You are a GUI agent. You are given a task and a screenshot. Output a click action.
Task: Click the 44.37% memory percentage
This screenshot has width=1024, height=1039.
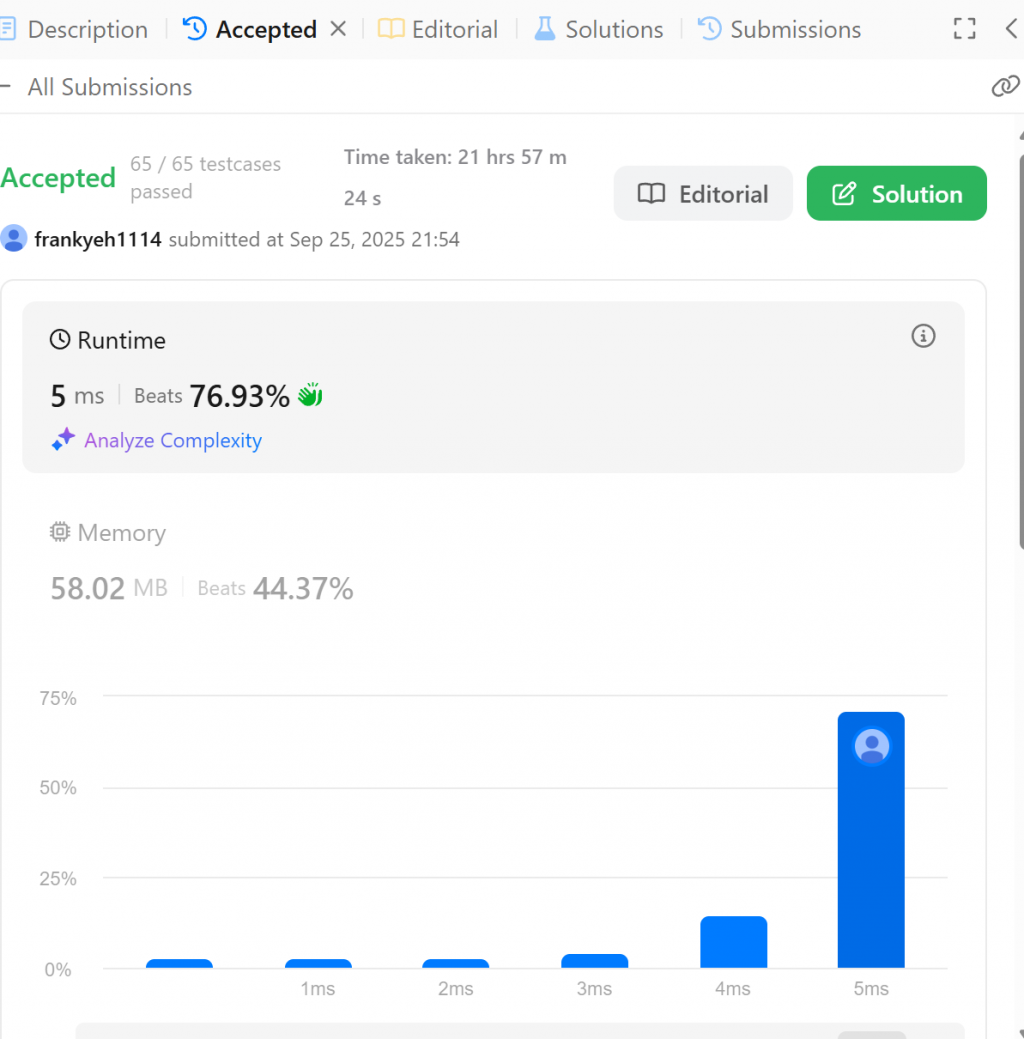click(303, 588)
